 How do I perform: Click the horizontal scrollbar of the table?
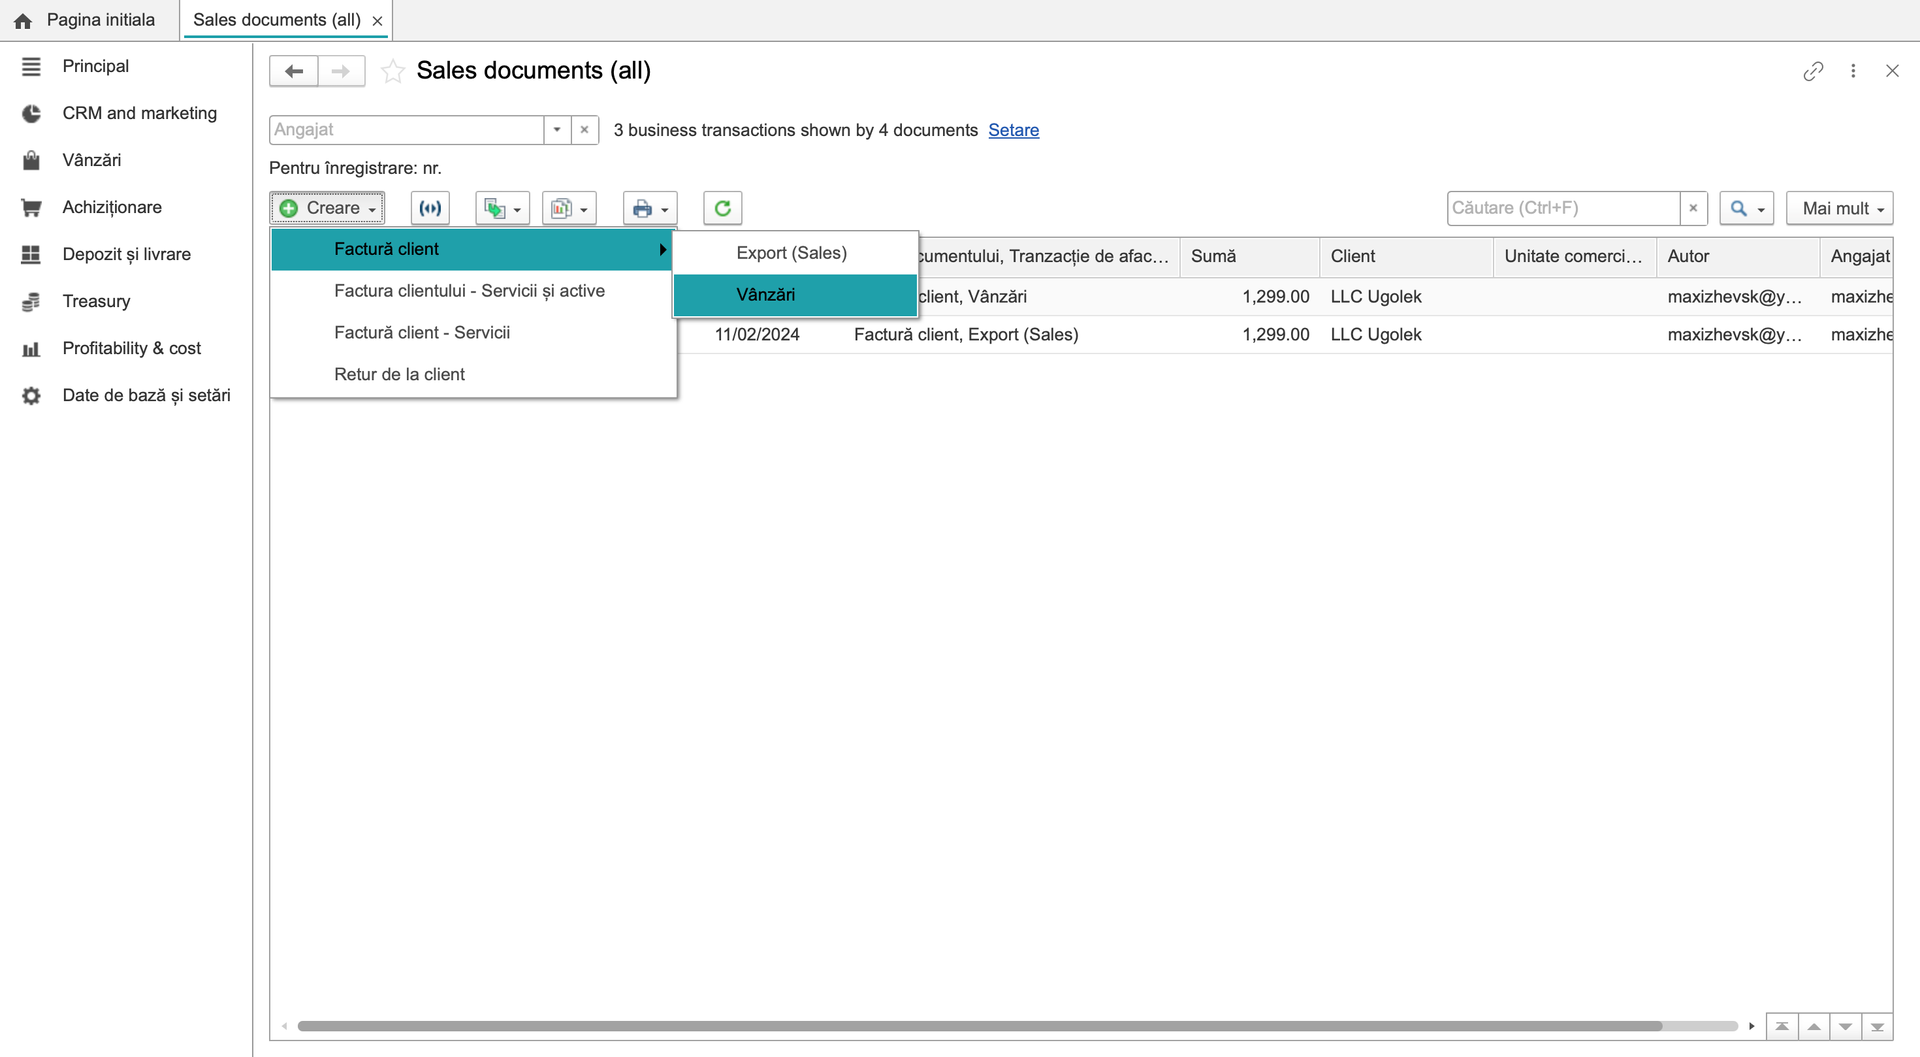(980, 1026)
